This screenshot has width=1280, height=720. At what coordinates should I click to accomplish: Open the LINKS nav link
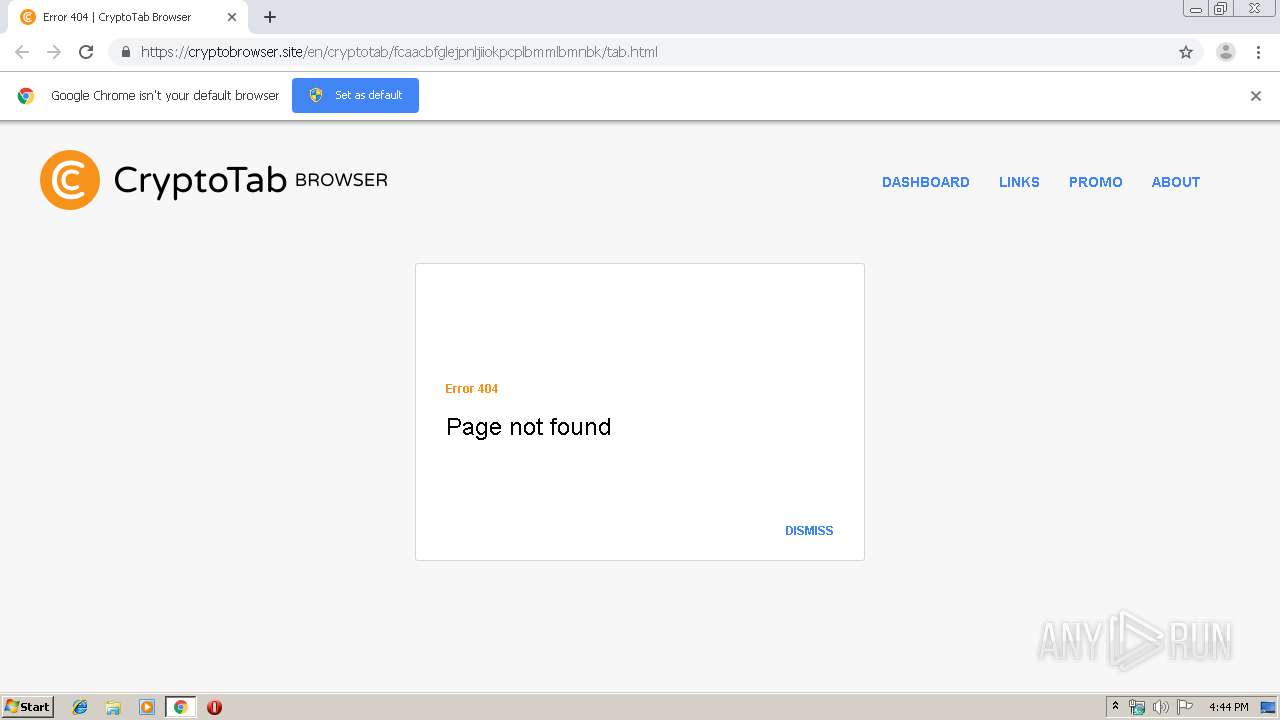[x=1019, y=182]
